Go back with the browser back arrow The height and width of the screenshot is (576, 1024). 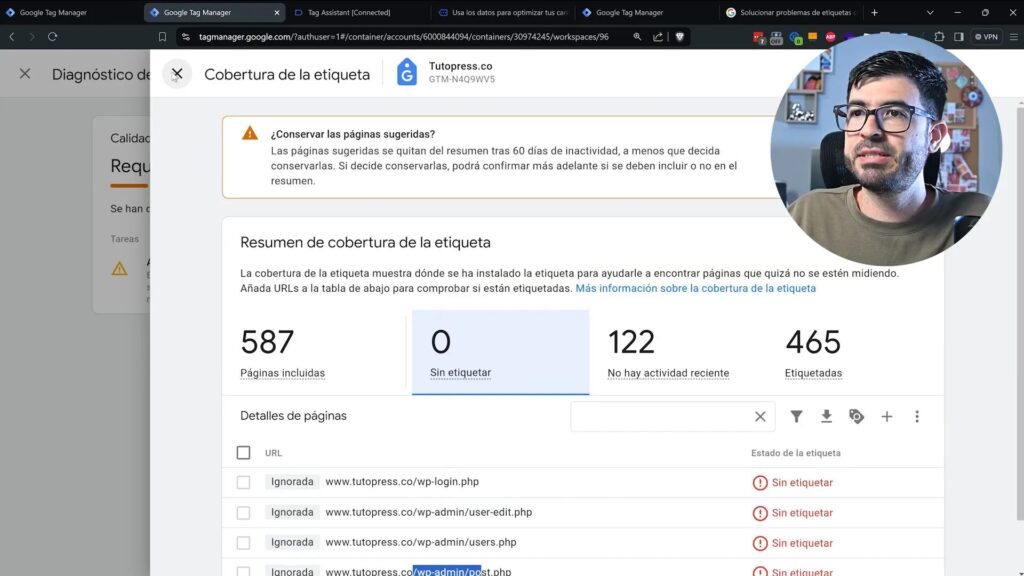tap(12, 37)
